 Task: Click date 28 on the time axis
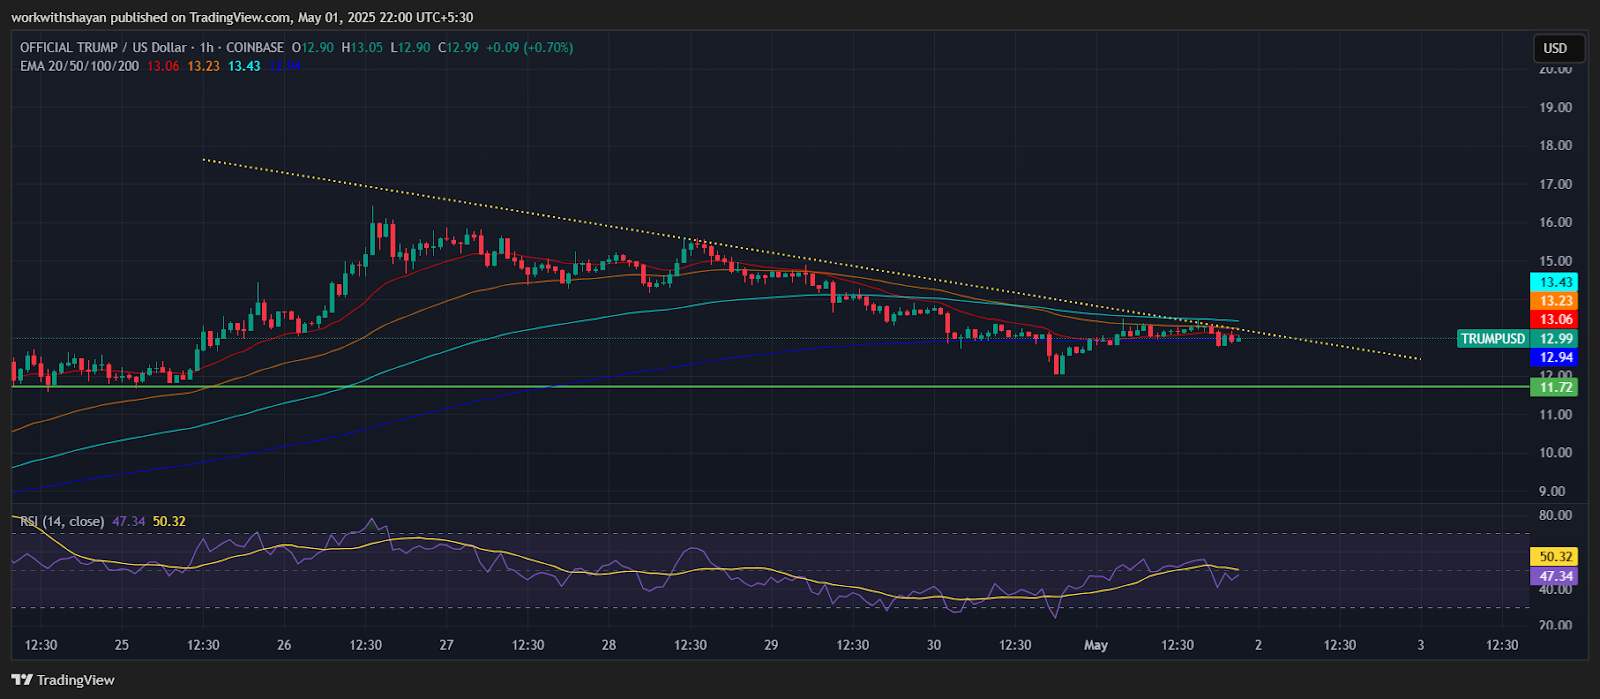[609, 645]
